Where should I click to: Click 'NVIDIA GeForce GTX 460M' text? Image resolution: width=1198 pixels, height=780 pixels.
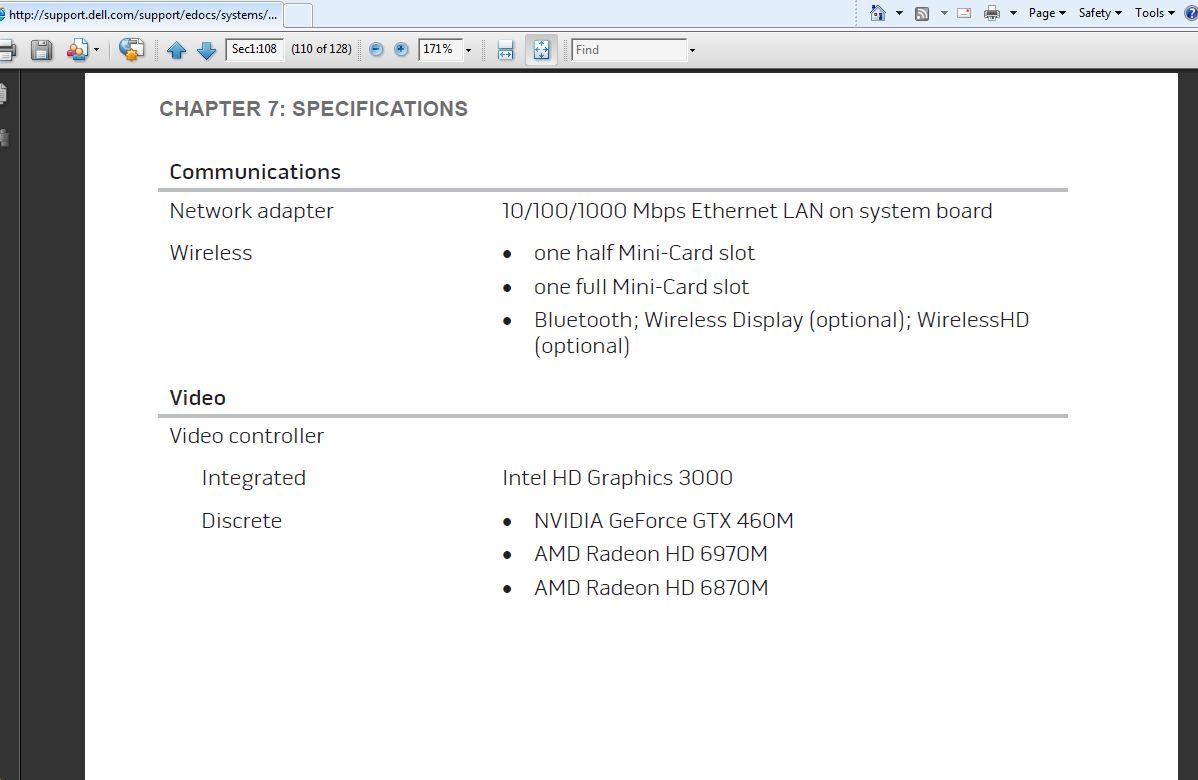(x=663, y=521)
